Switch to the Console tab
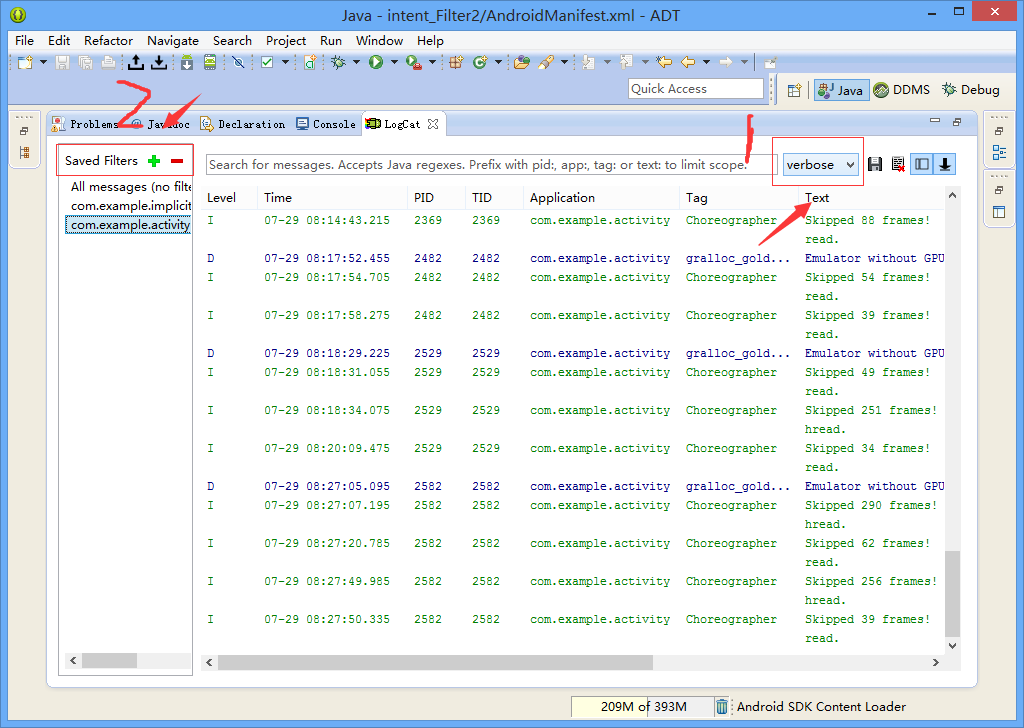Image resolution: width=1024 pixels, height=728 pixels. (x=326, y=124)
